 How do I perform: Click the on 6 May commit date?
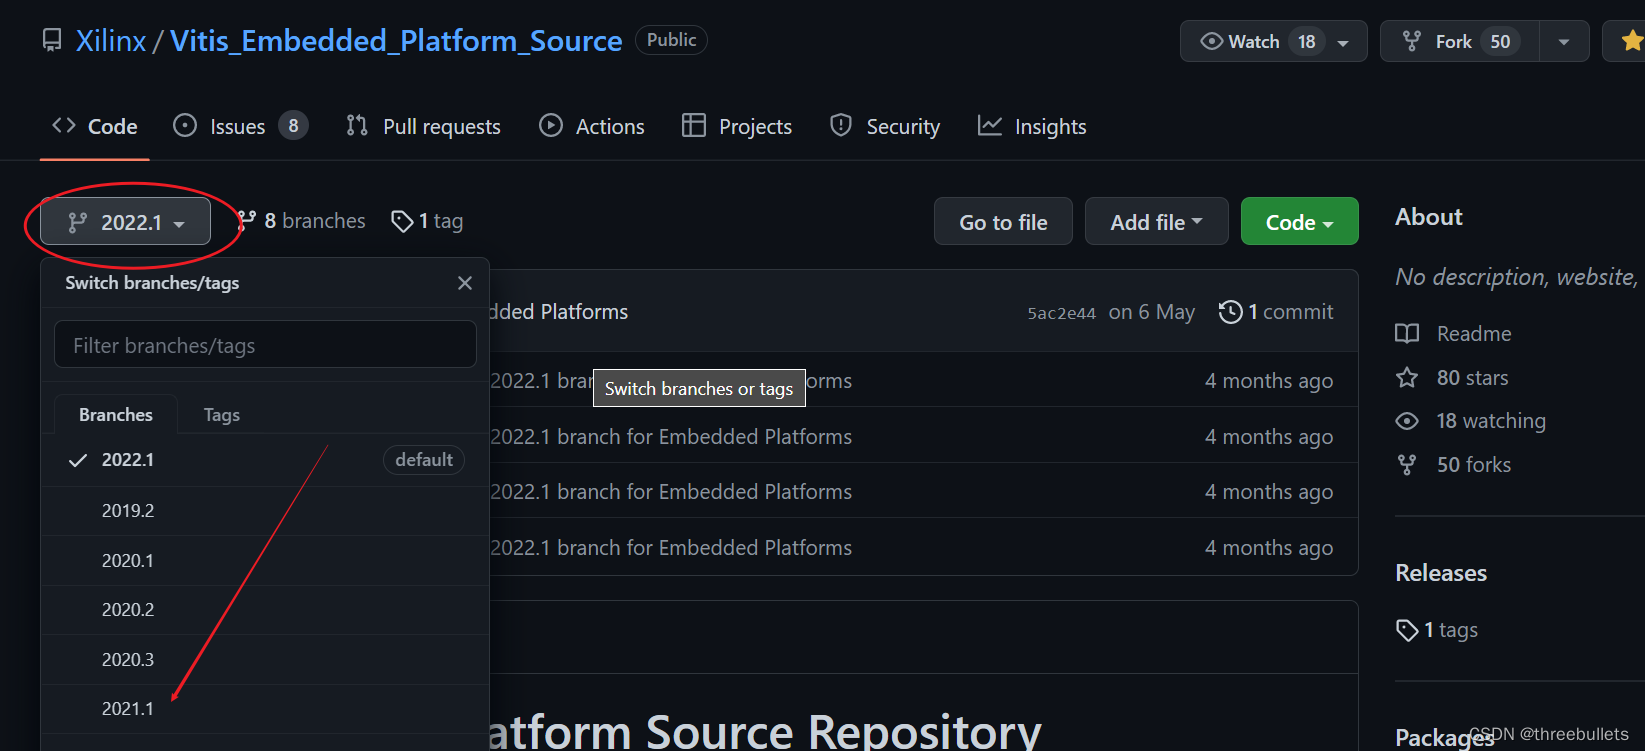click(x=1152, y=312)
